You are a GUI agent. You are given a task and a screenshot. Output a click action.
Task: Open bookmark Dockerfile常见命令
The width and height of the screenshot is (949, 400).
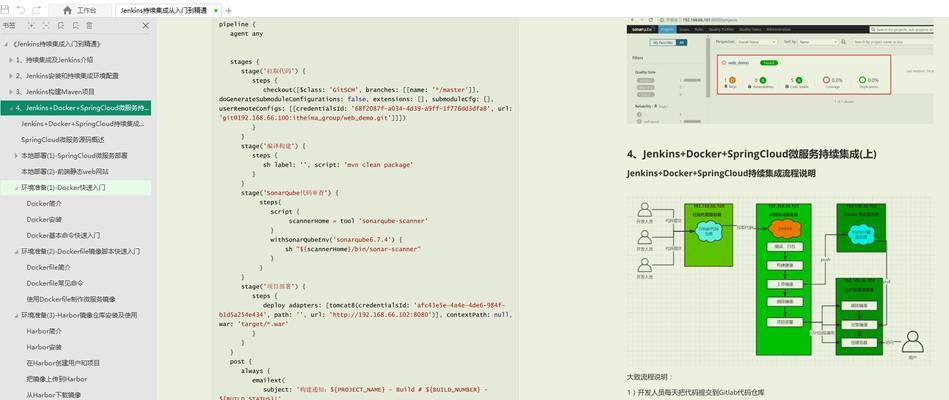[x=54, y=283]
